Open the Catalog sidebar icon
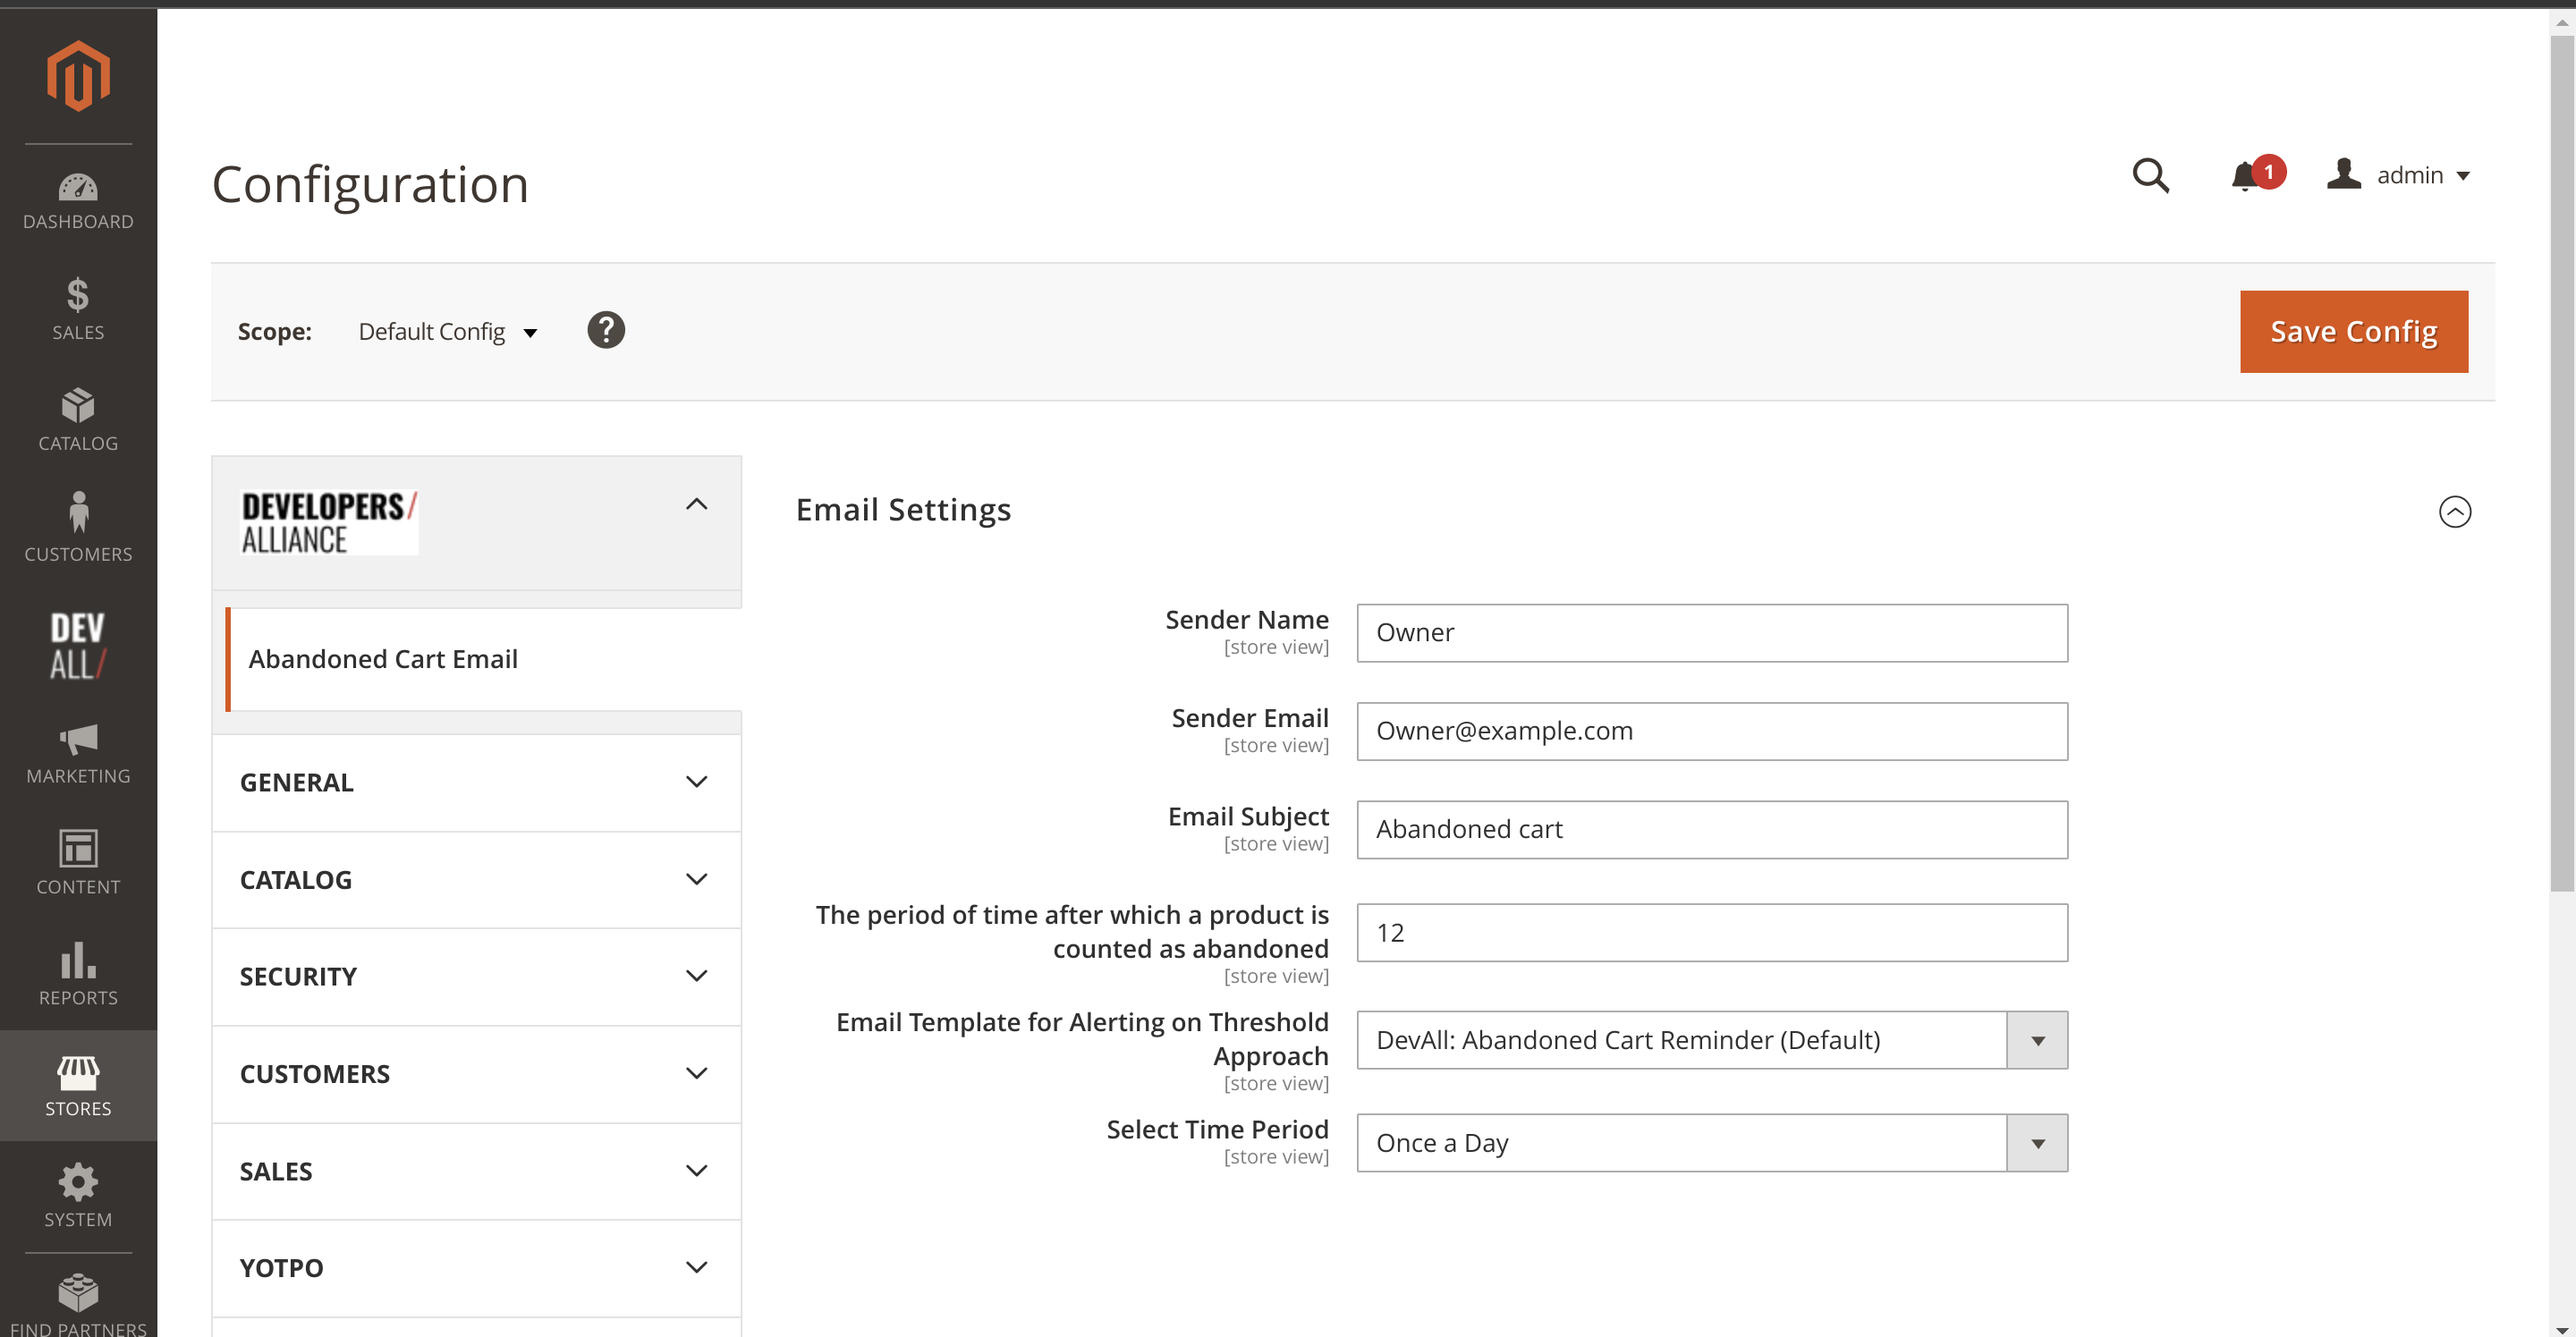The width and height of the screenshot is (2576, 1337). 78,421
